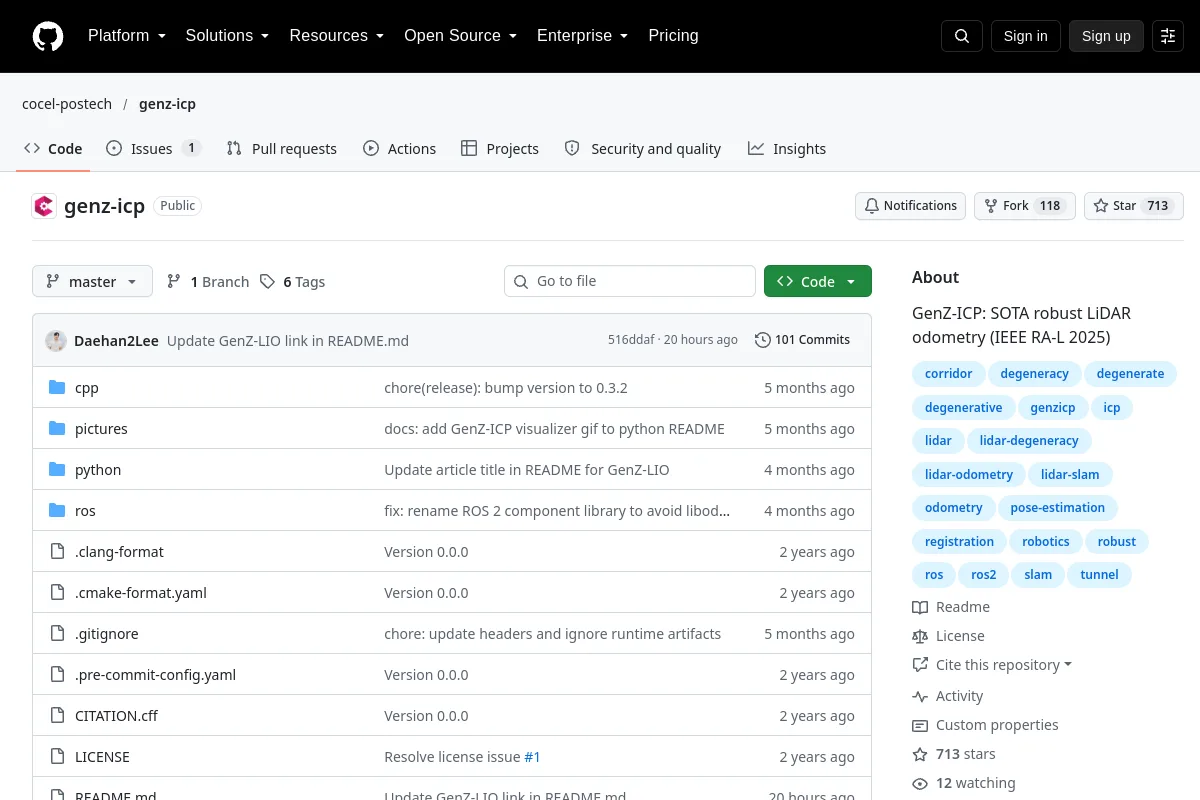Switch to Security and quality tab
The height and width of the screenshot is (800, 1200).
pyautogui.click(x=643, y=149)
